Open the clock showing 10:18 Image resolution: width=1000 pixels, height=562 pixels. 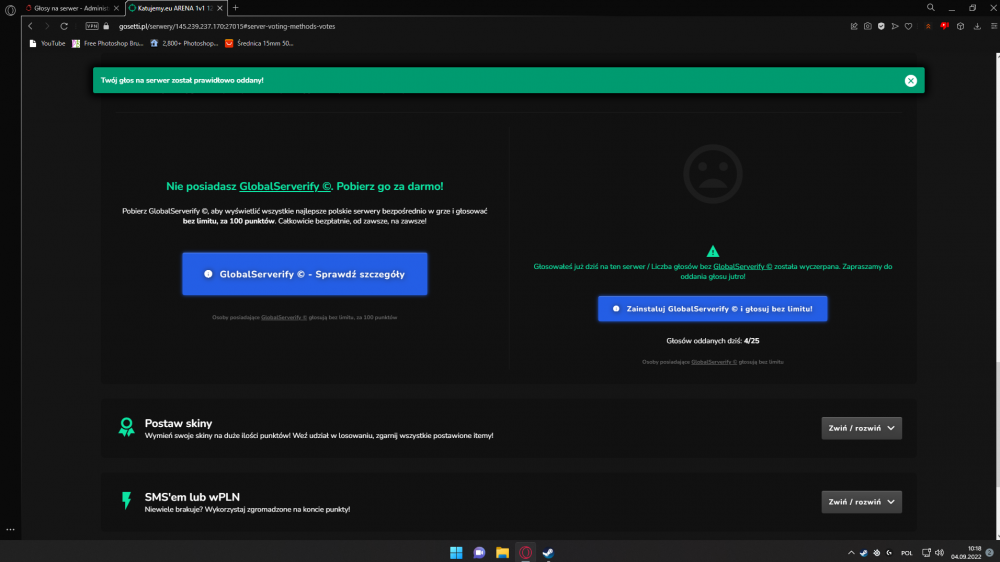coord(966,552)
